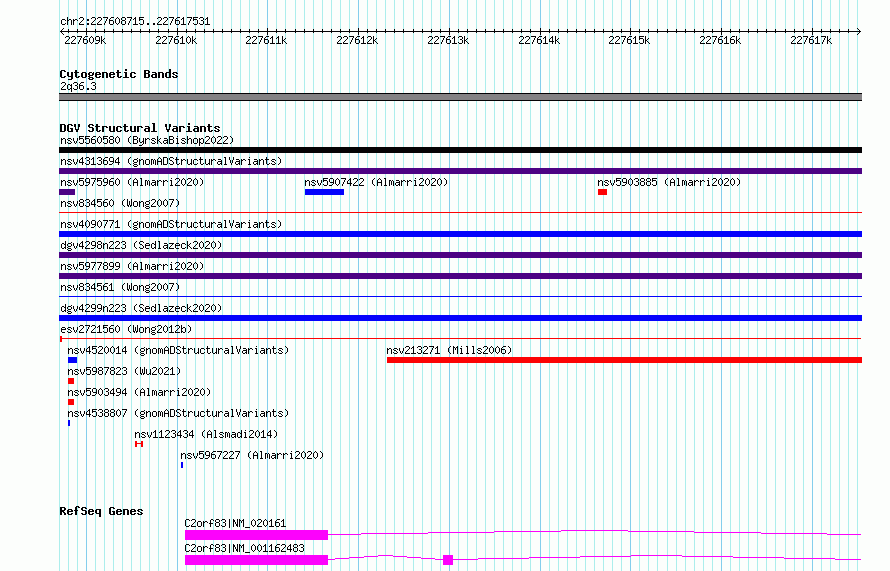Click the purple dgv4298n223 variant bar
The width and height of the screenshot is (890, 571).
(x=460, y=255)
